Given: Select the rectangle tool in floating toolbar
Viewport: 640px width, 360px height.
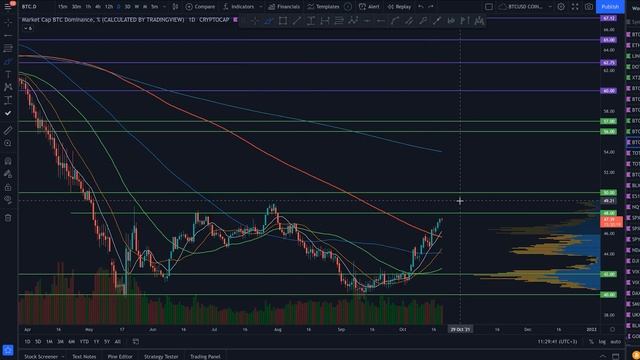Looking at the screenshot, I should click(282, 21).
